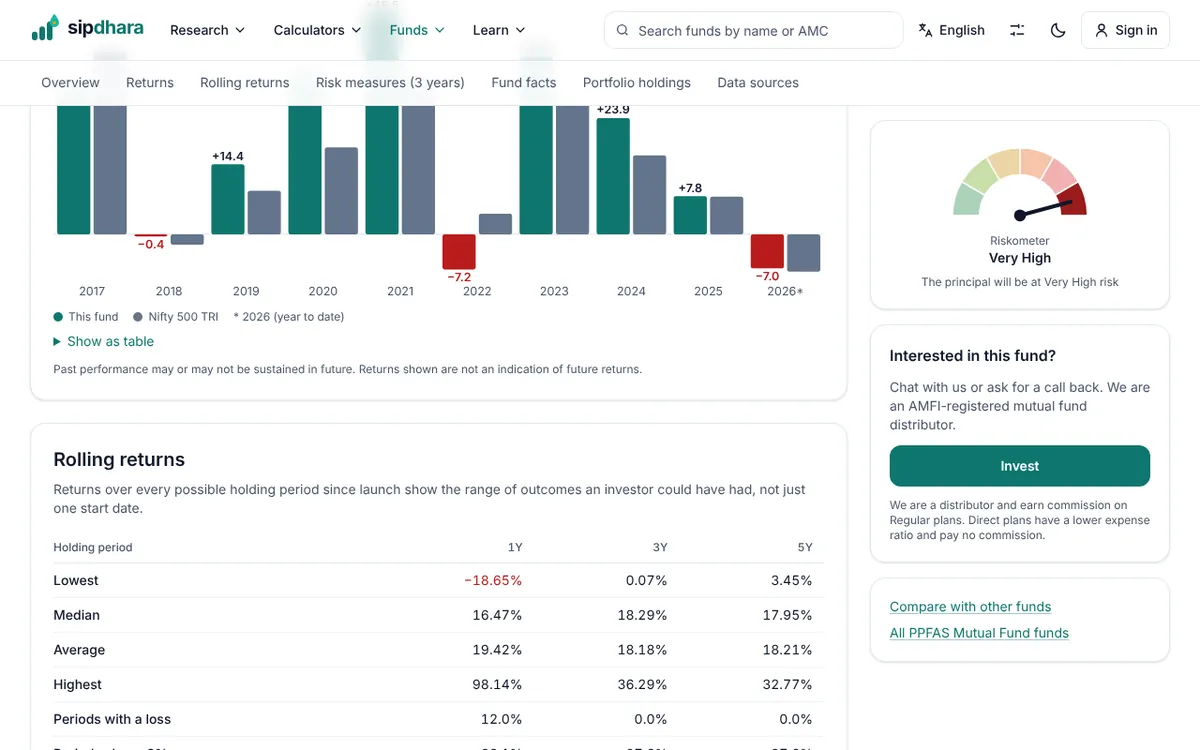Click the 2019 fund bar +14.4
This screenshot has width=1200, height=750.
click(228, 199)
